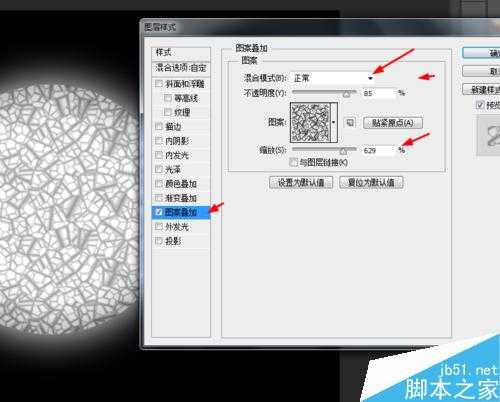Image resolution: width=500 pixels, height=402 pixels.
Task: Uncheck 图案叠加 checkbox
Action: click(x=159, y=212)
